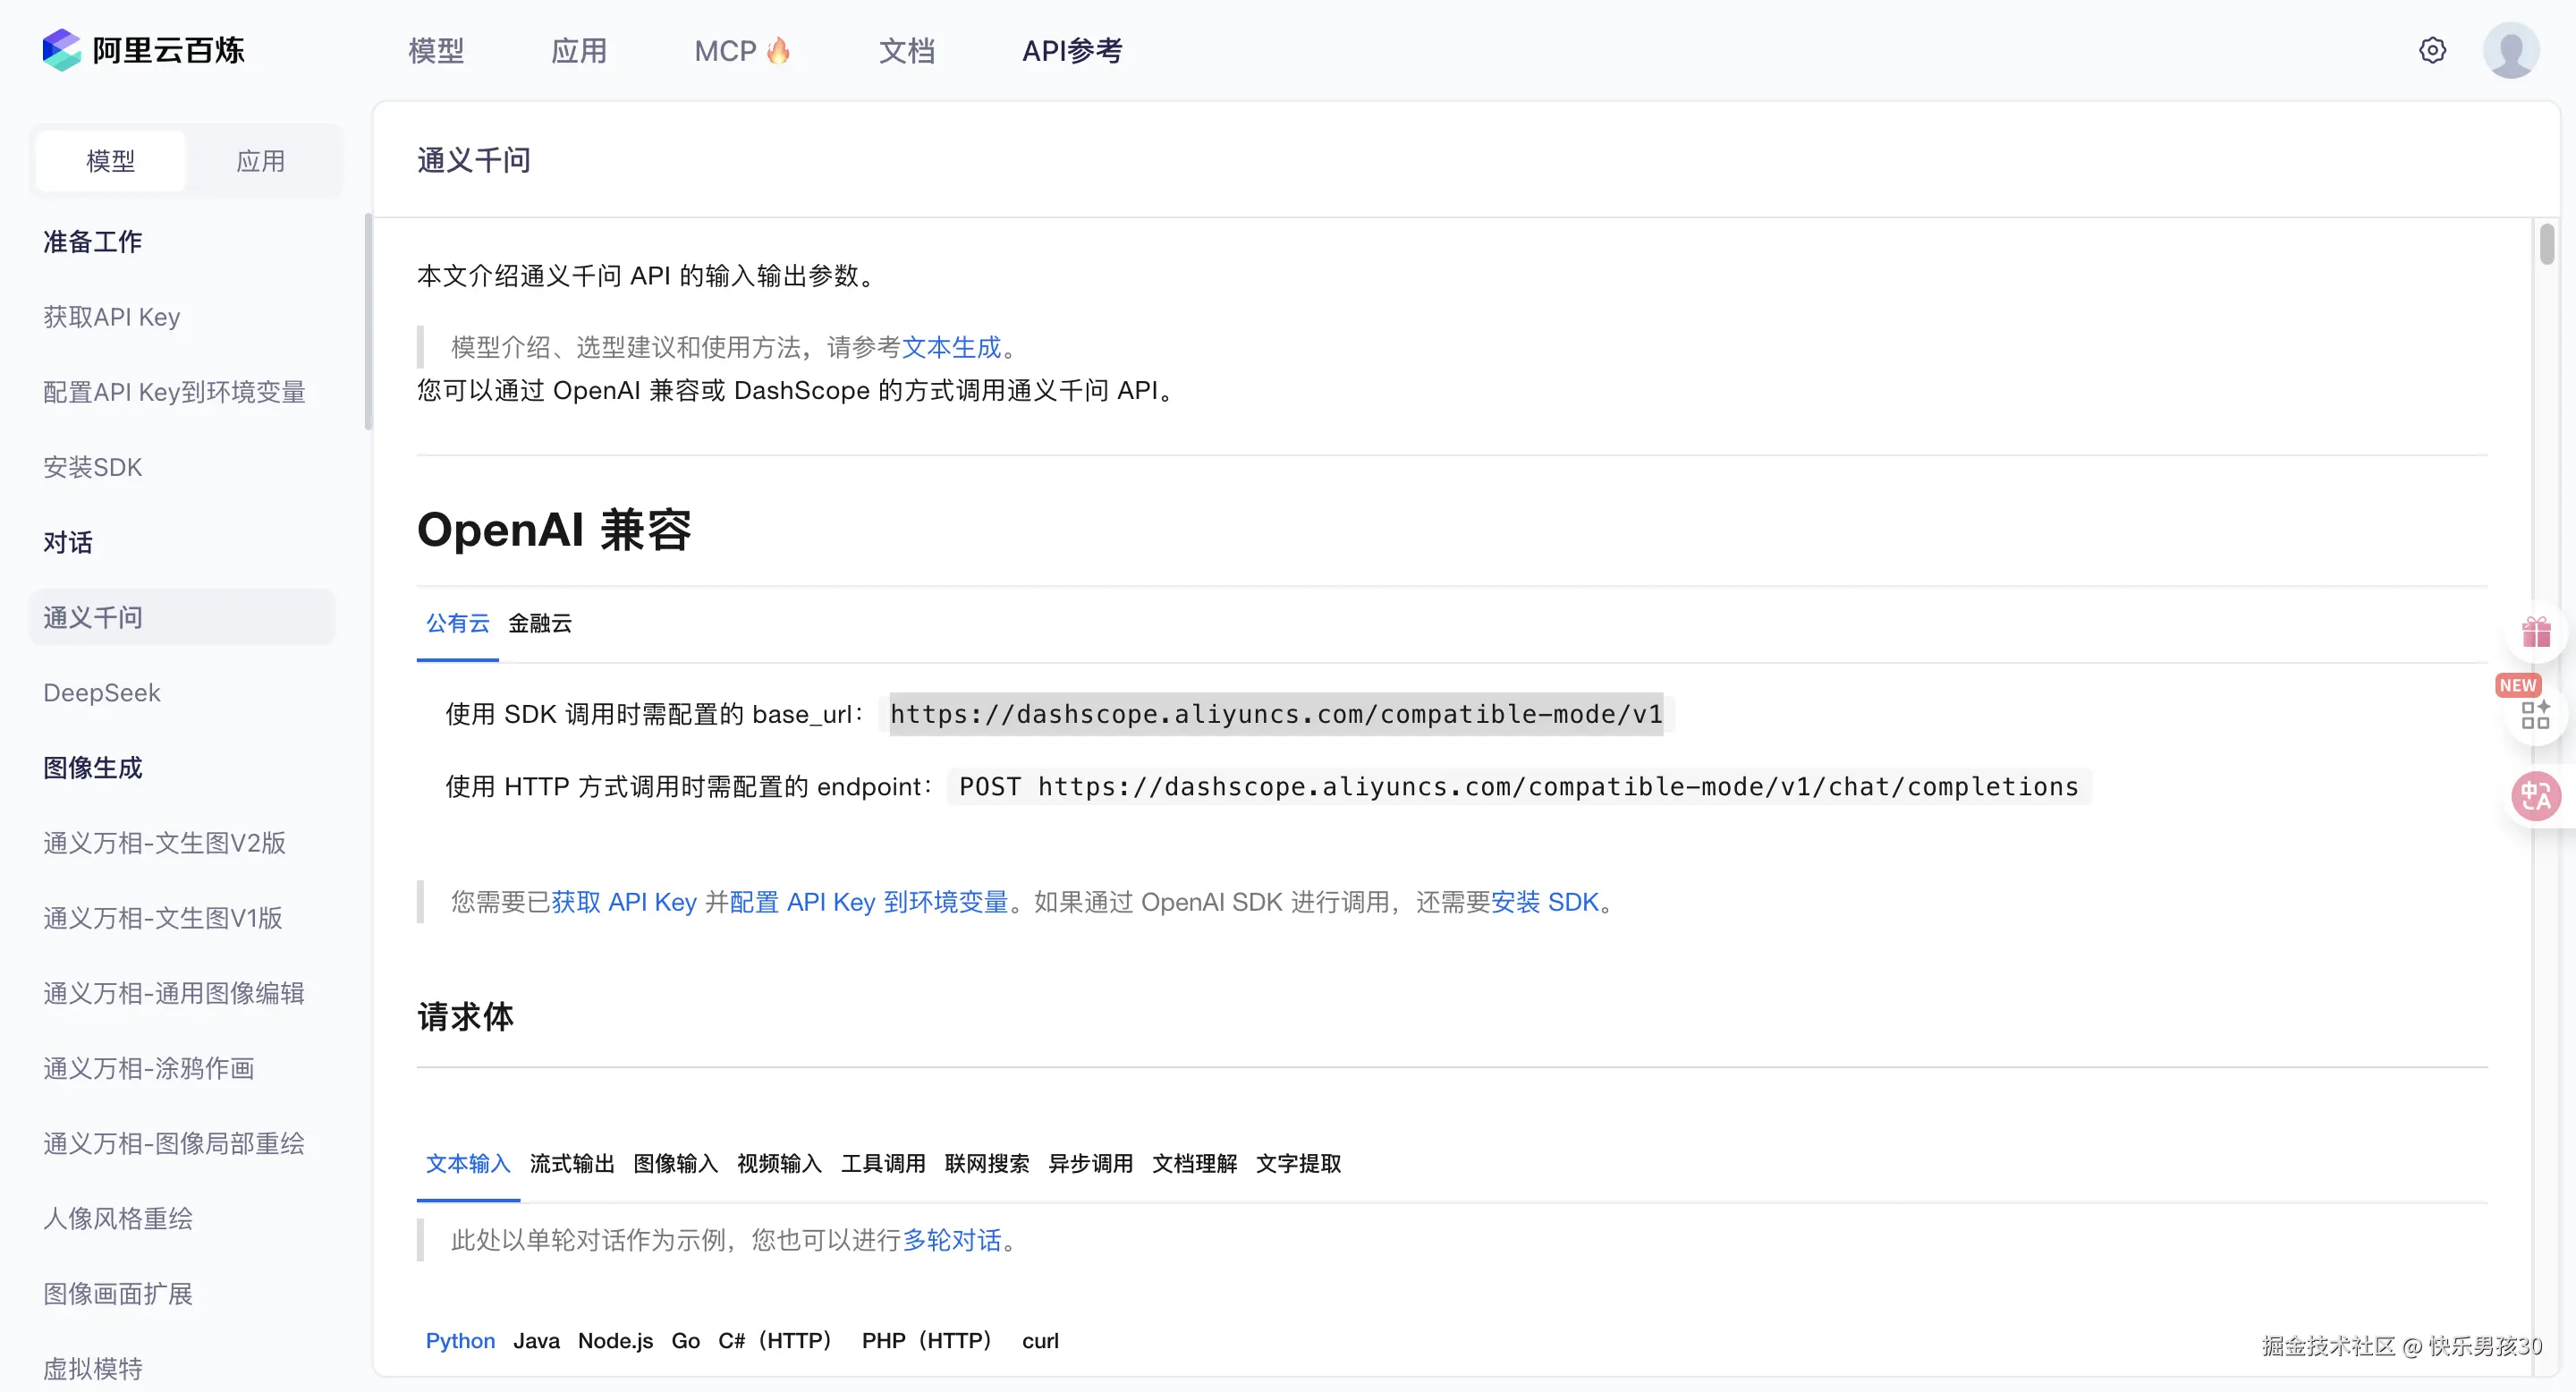Open the 多轮对话 link
The width and height of the screenshot is (2576, 1392).
951,1240
